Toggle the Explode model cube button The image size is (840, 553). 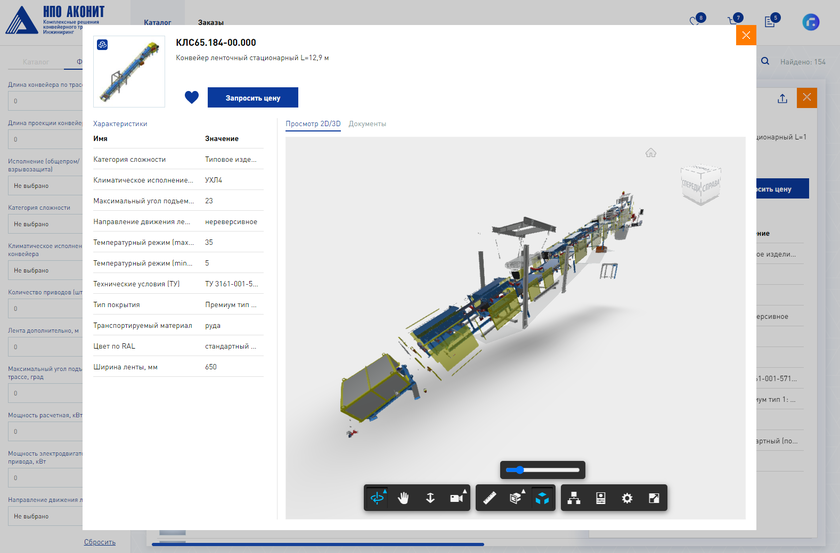coord(541,498)
